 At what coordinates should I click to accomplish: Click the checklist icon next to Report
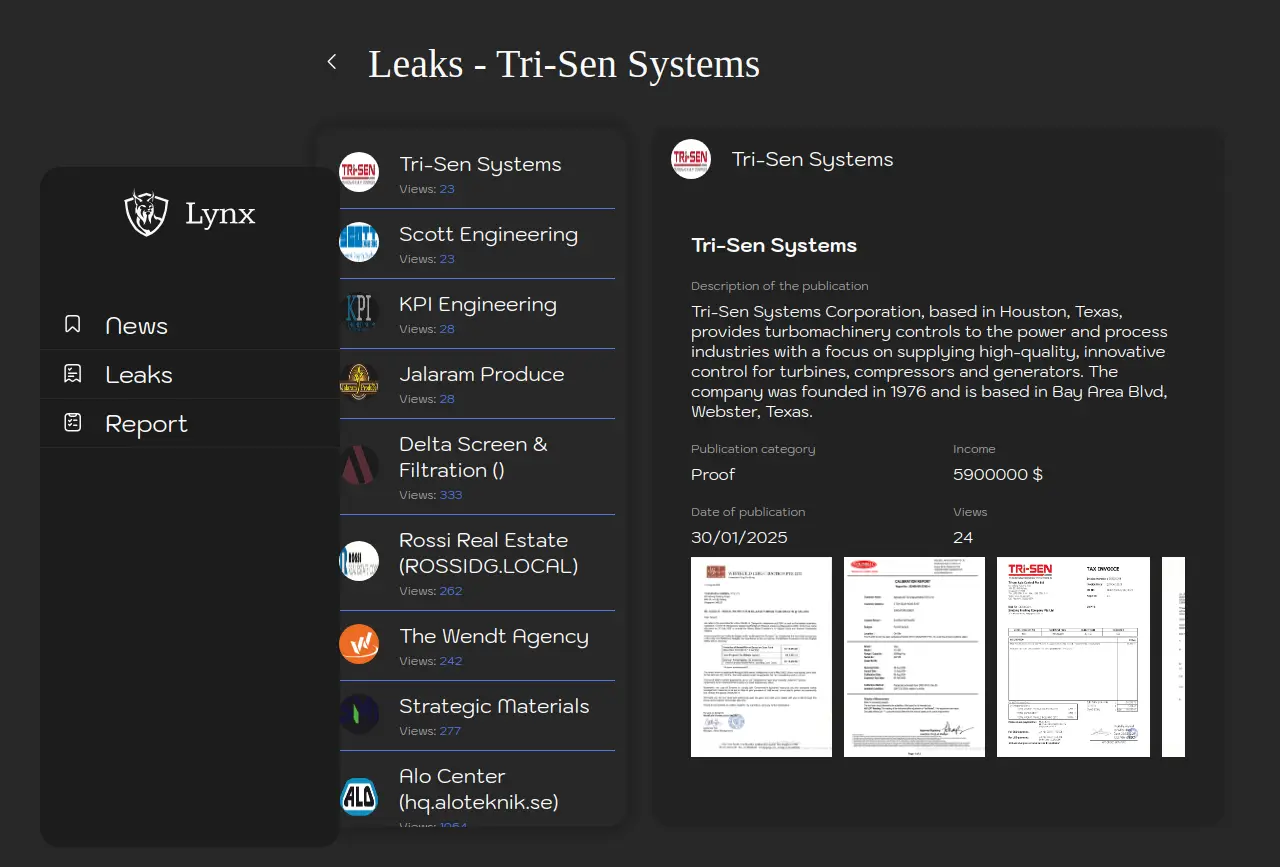(72, 423)
